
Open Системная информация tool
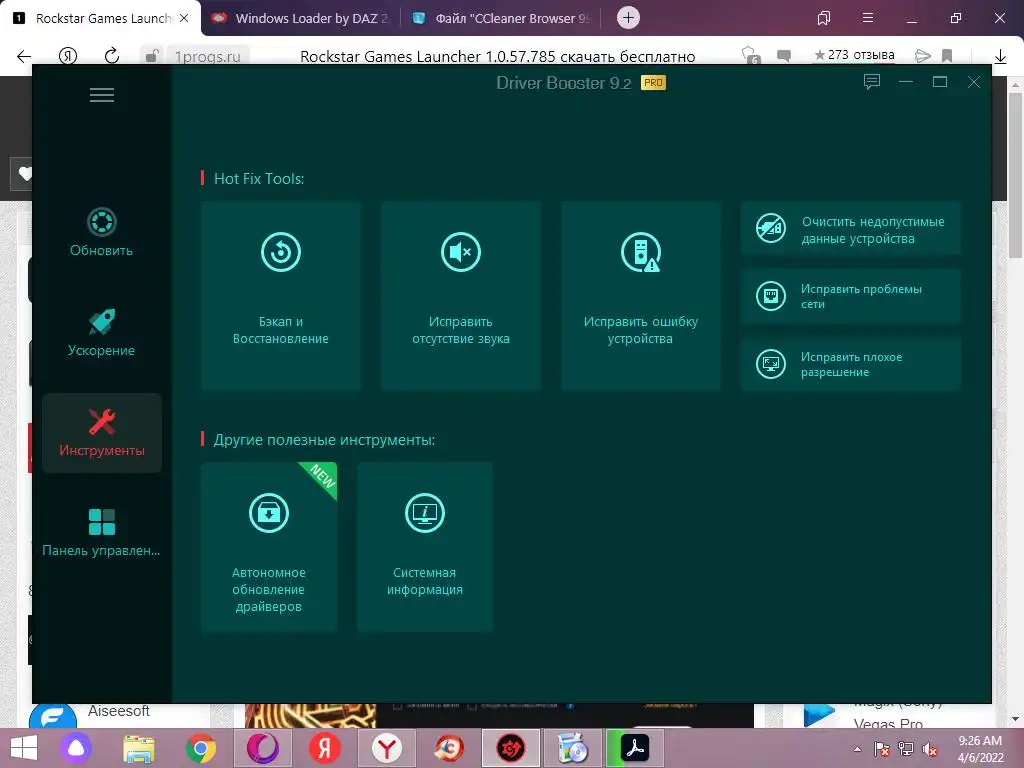pyautogui.click(x=424, y=547)
